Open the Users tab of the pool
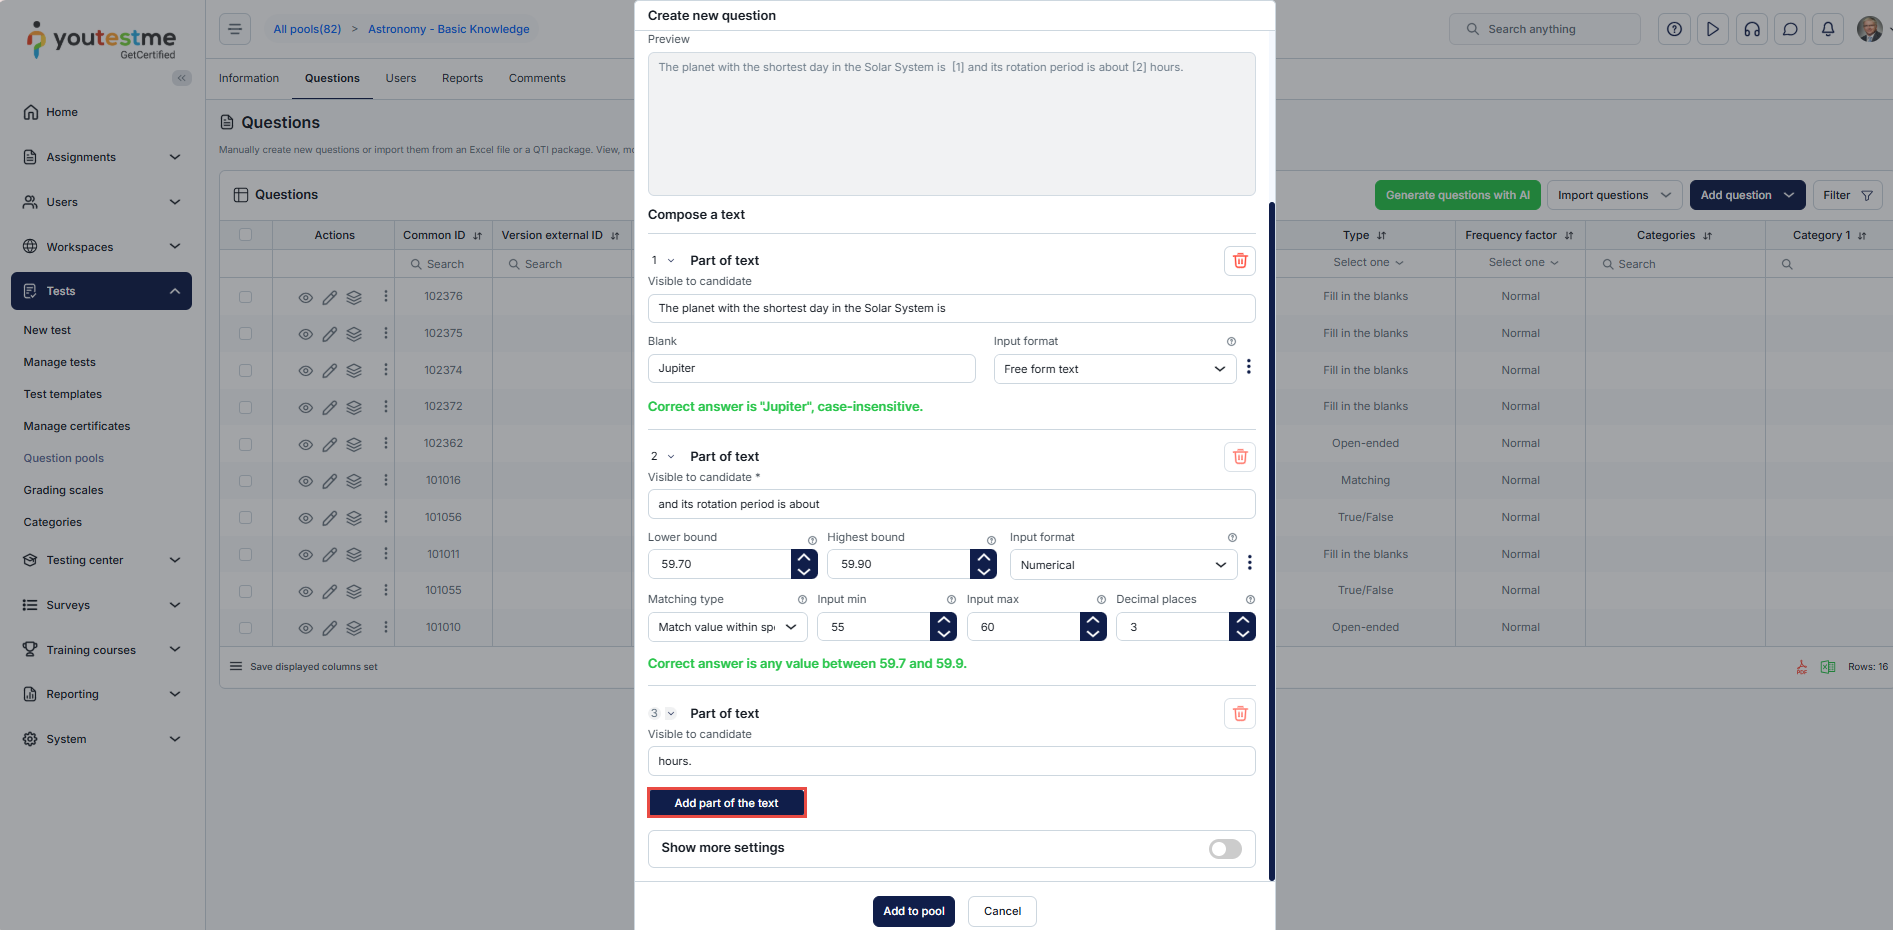1893x930 pixels. pyautogui.click(x=401, y=78)
